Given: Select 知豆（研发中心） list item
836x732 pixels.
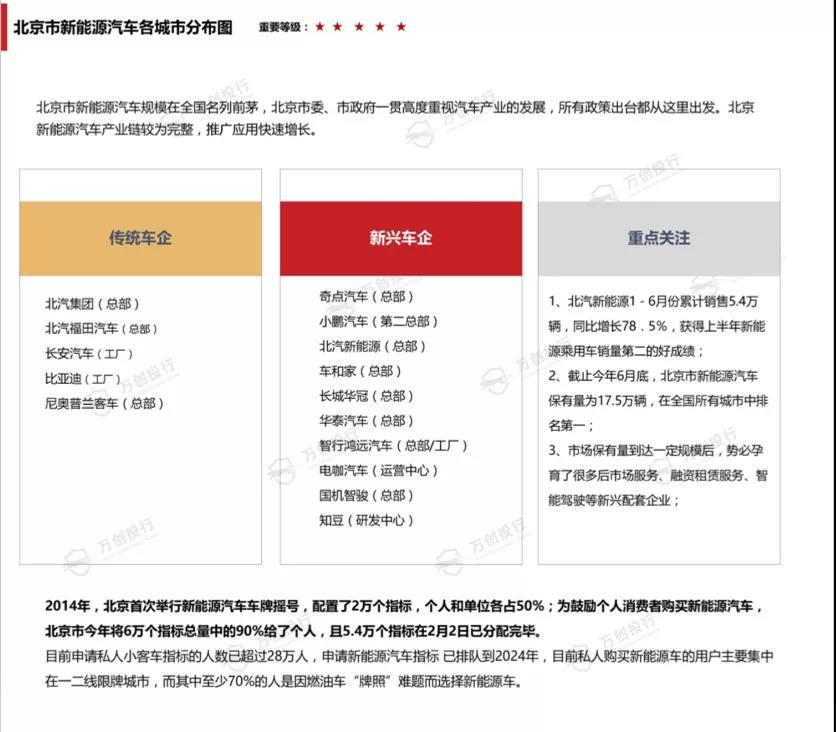Looking at the screenshot, I should [x=366, y=520].
